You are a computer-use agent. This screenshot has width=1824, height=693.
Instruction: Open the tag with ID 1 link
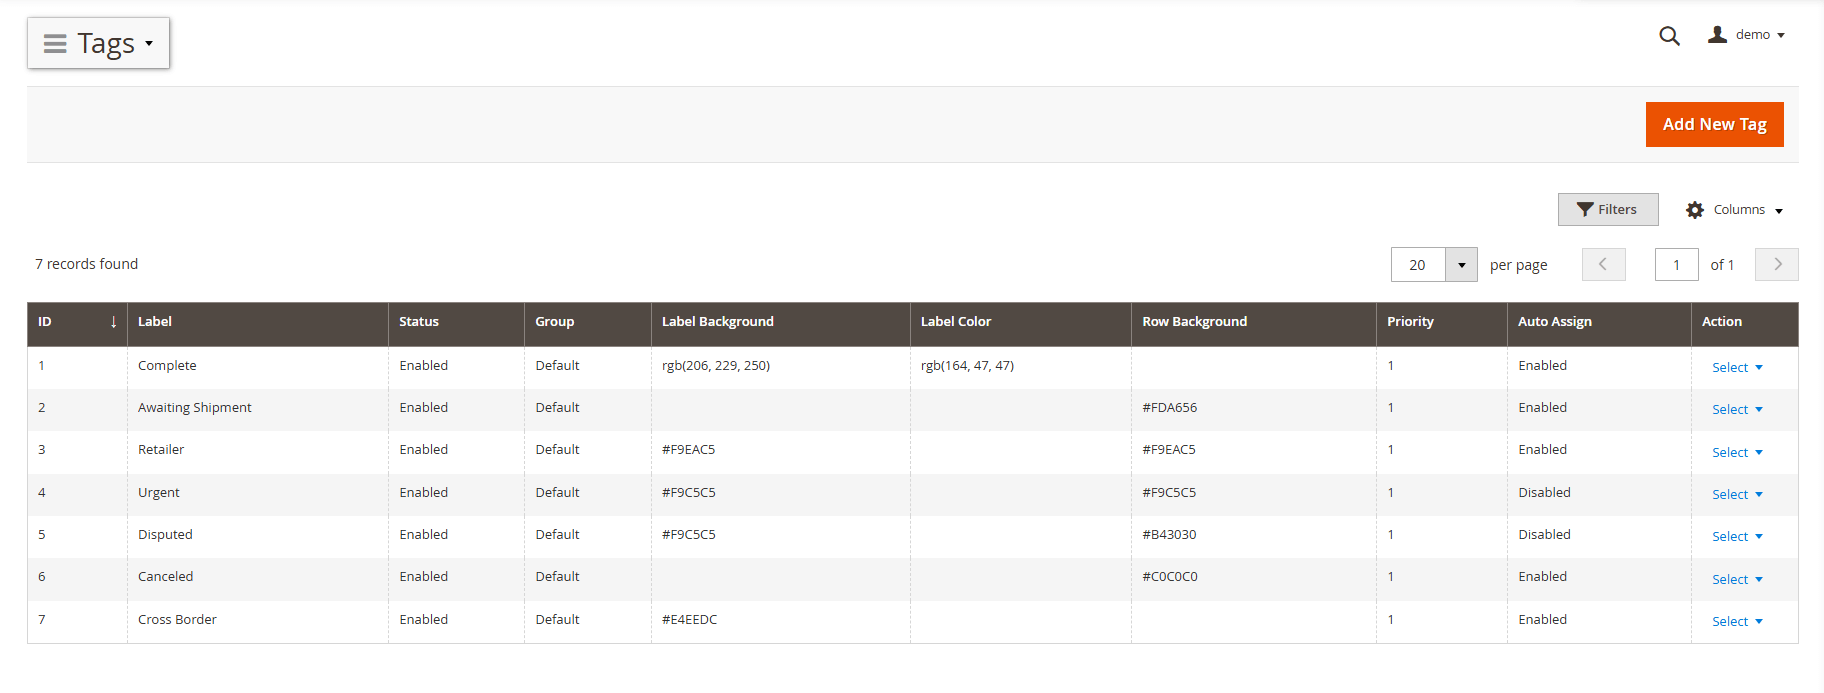point(41,366)
